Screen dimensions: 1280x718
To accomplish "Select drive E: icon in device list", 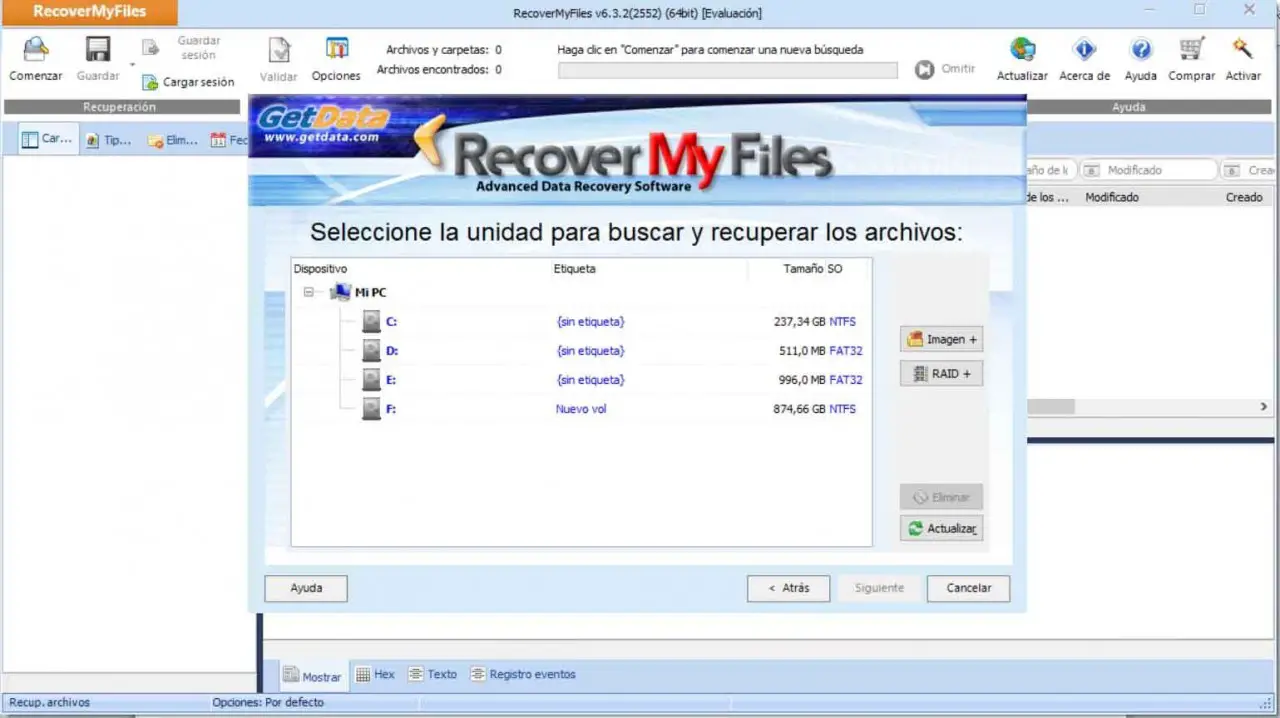I will coord(371,379).
